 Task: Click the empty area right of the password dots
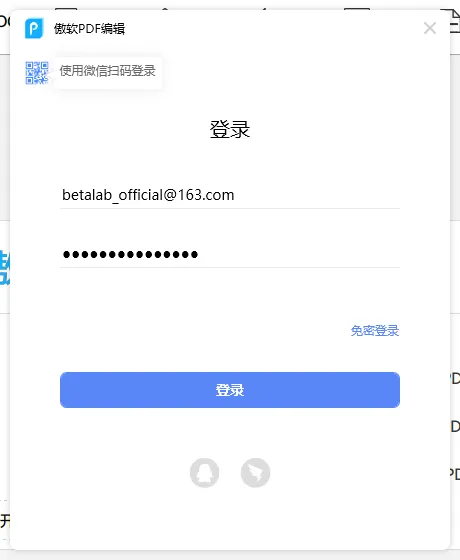click(x=299, y=255)
